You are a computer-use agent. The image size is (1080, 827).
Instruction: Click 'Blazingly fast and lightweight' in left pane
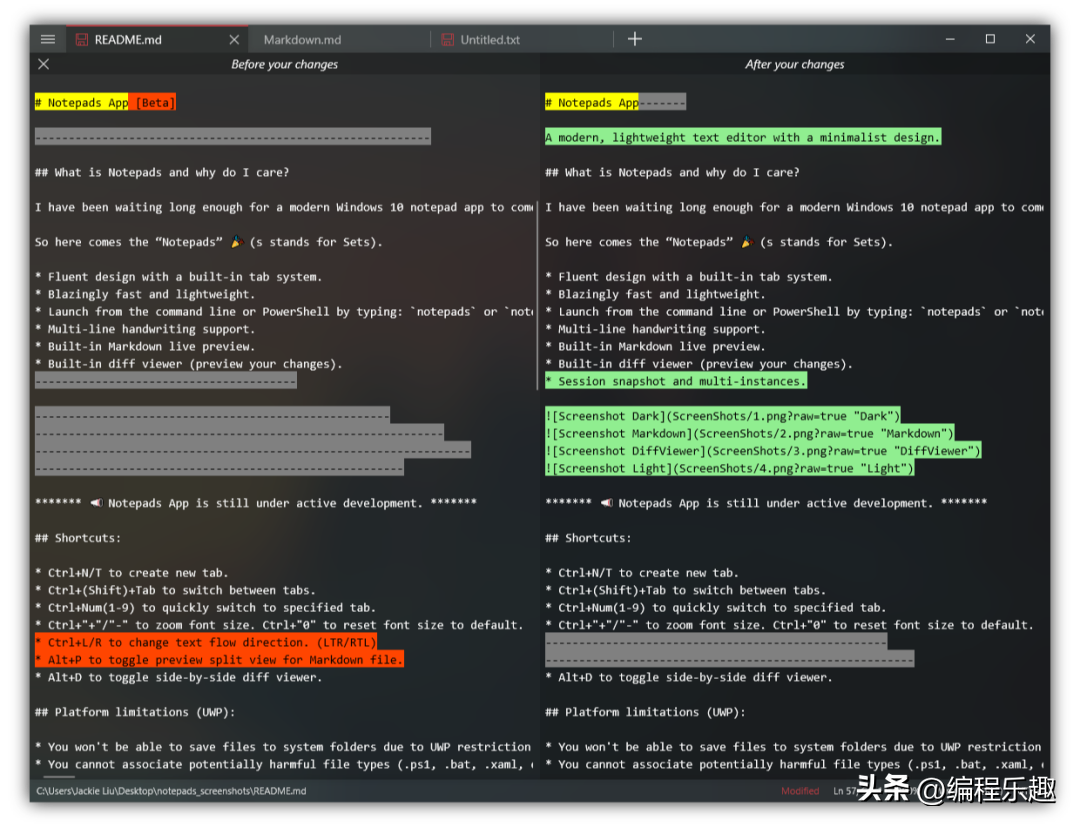(145, 294)
